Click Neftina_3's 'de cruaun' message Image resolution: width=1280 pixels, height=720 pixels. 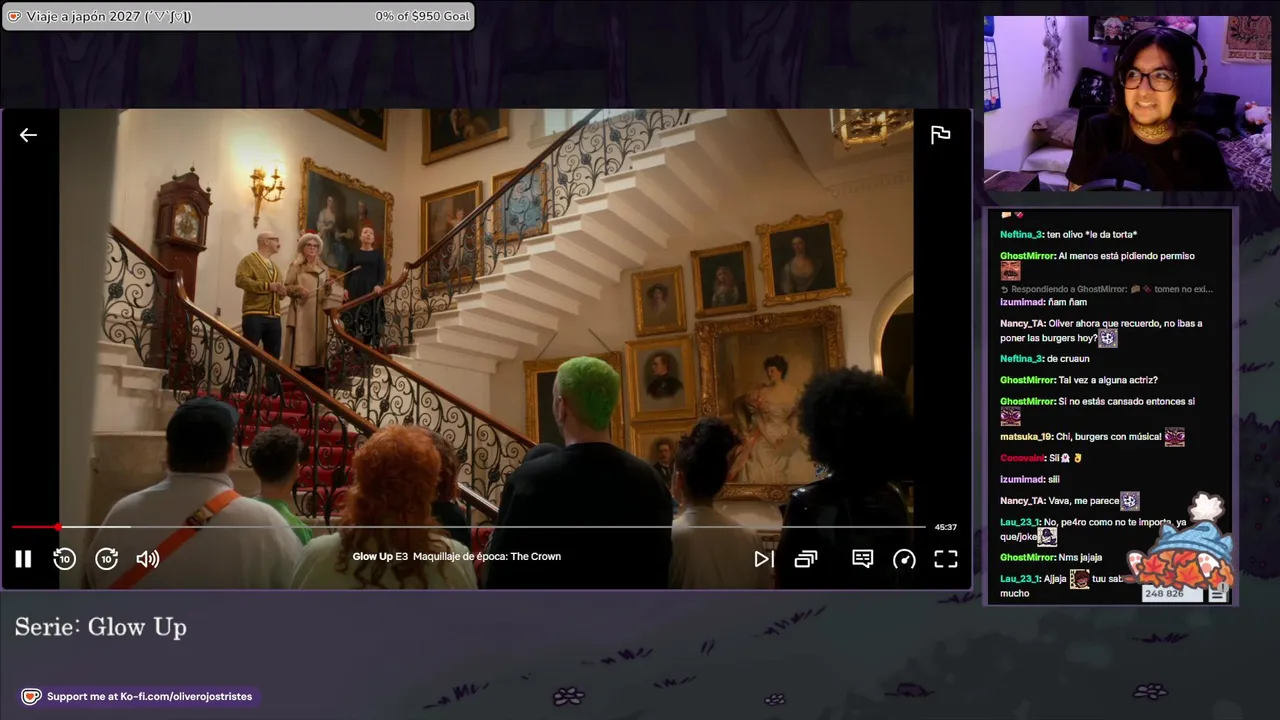[1044, 359]
